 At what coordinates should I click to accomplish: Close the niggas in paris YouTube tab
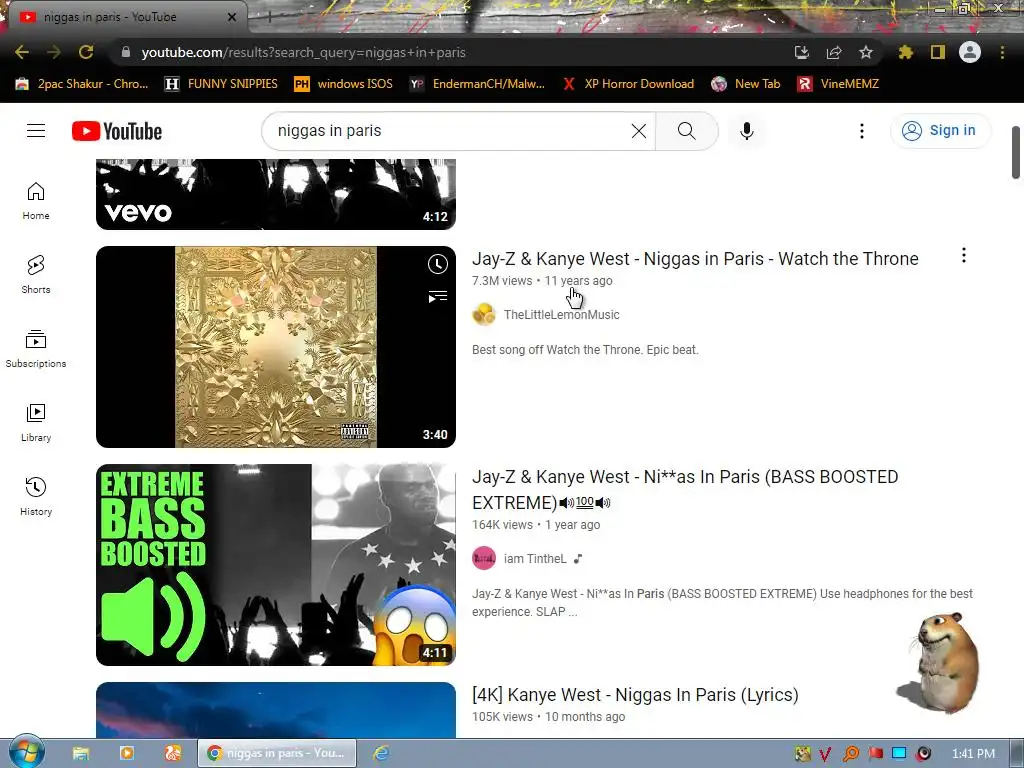click(232, 17)
